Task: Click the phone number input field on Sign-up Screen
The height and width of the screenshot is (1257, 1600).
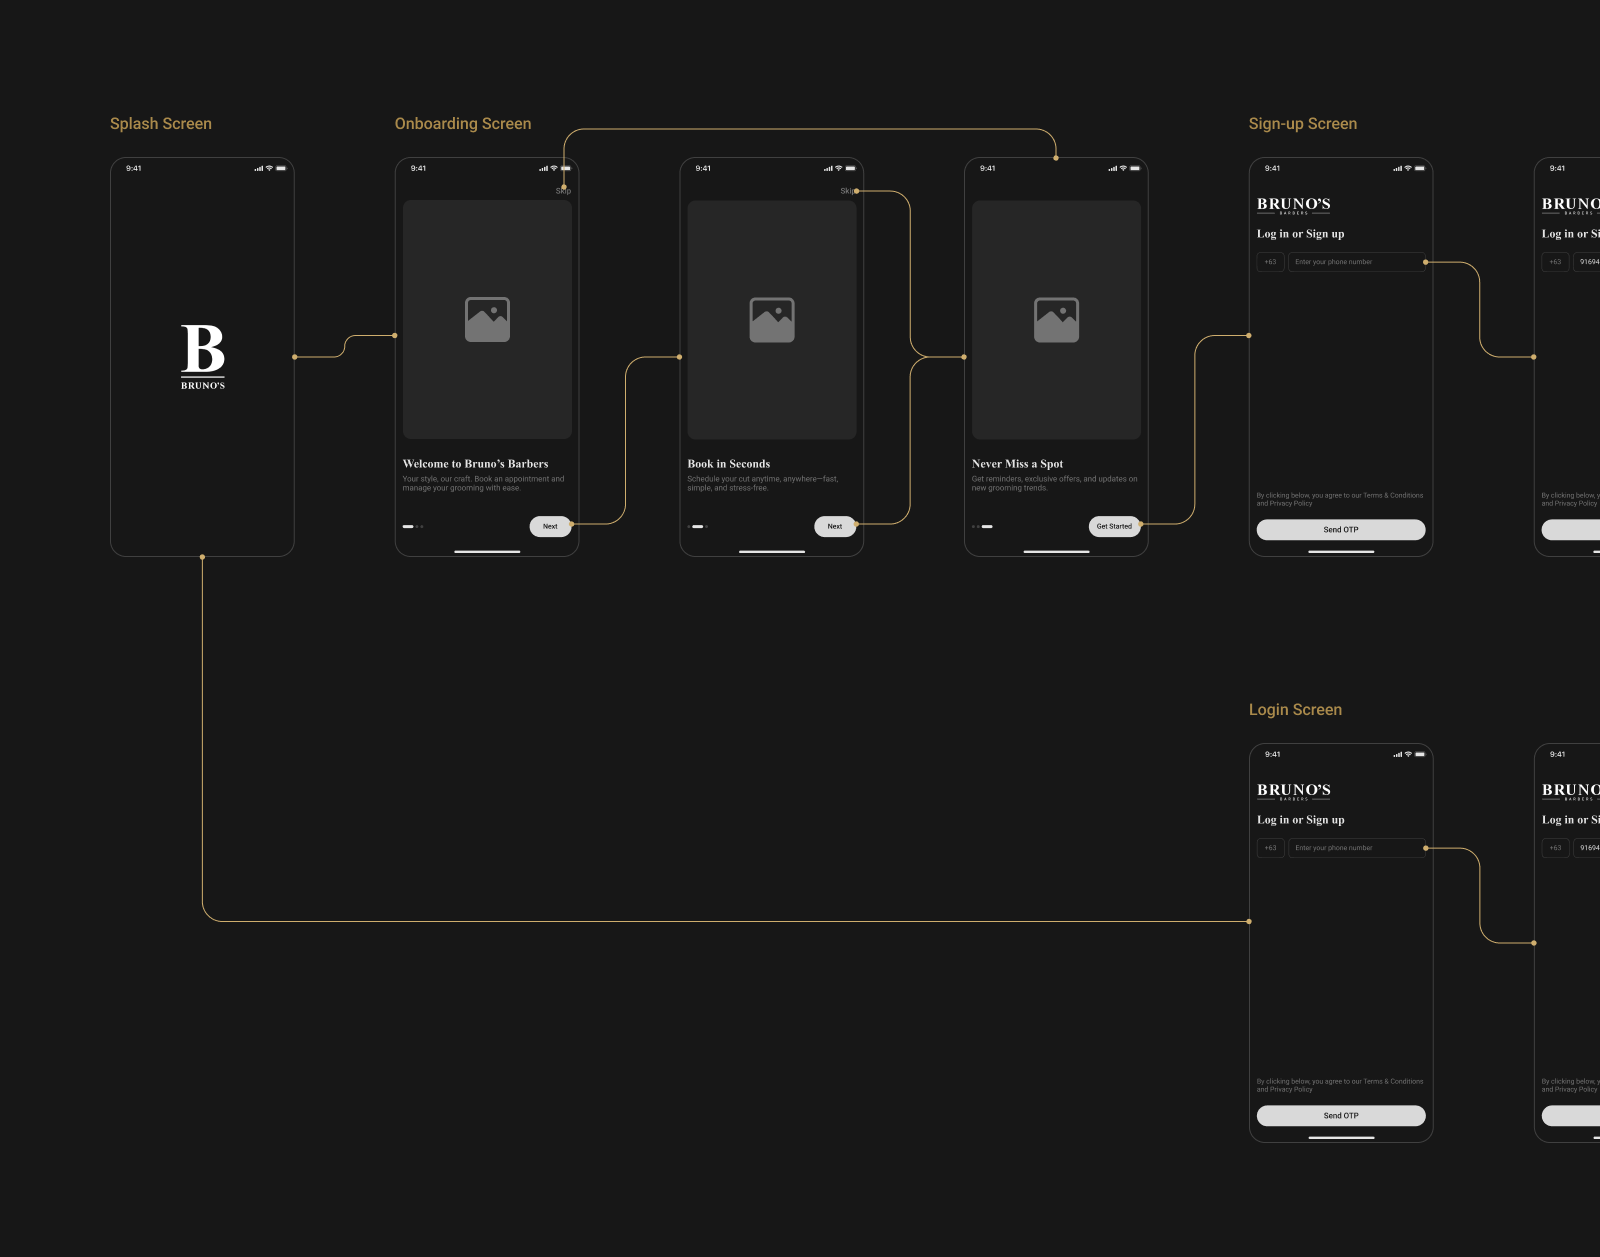Action: (x=1356, y=262)
